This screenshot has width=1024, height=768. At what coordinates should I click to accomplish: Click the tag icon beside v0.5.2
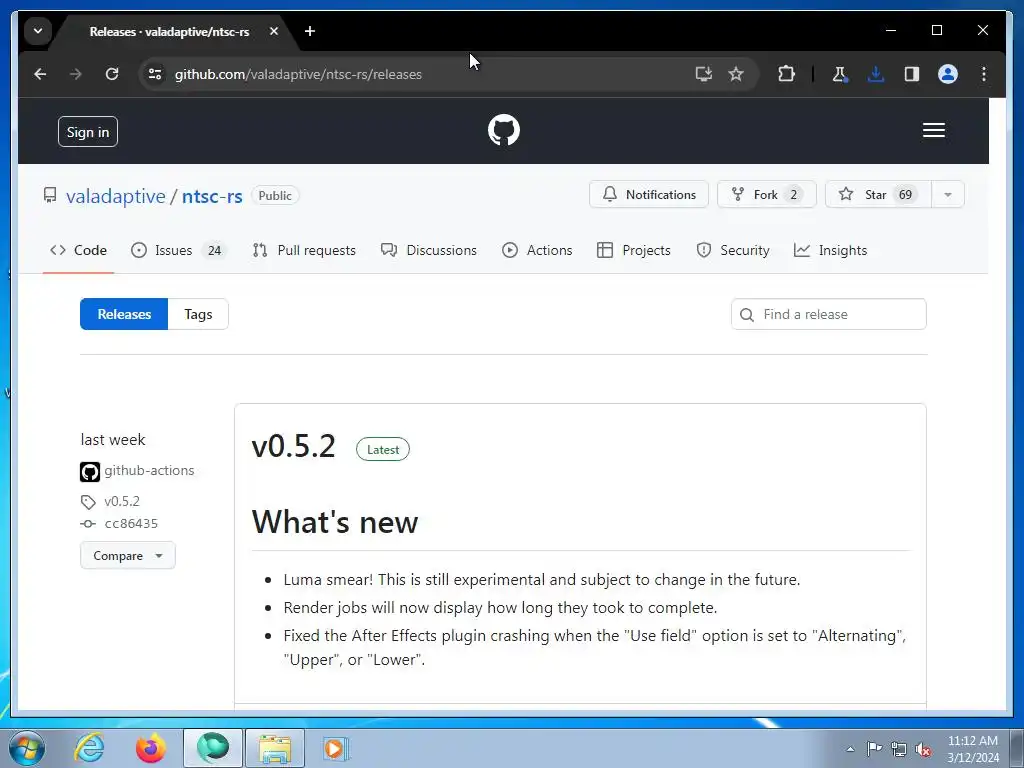pos(88,502)
